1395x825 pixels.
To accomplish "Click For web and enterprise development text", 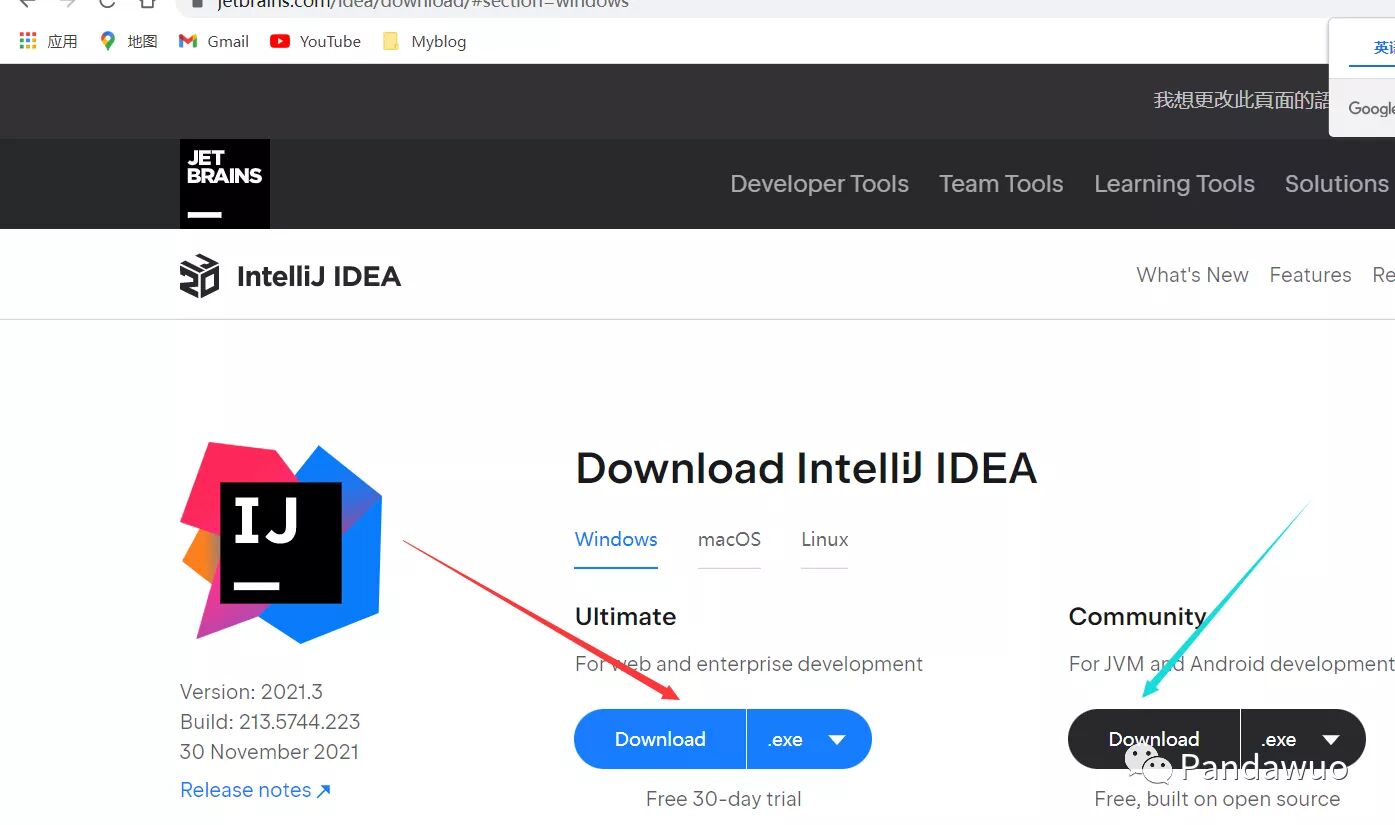I will [x=749, y=664].
